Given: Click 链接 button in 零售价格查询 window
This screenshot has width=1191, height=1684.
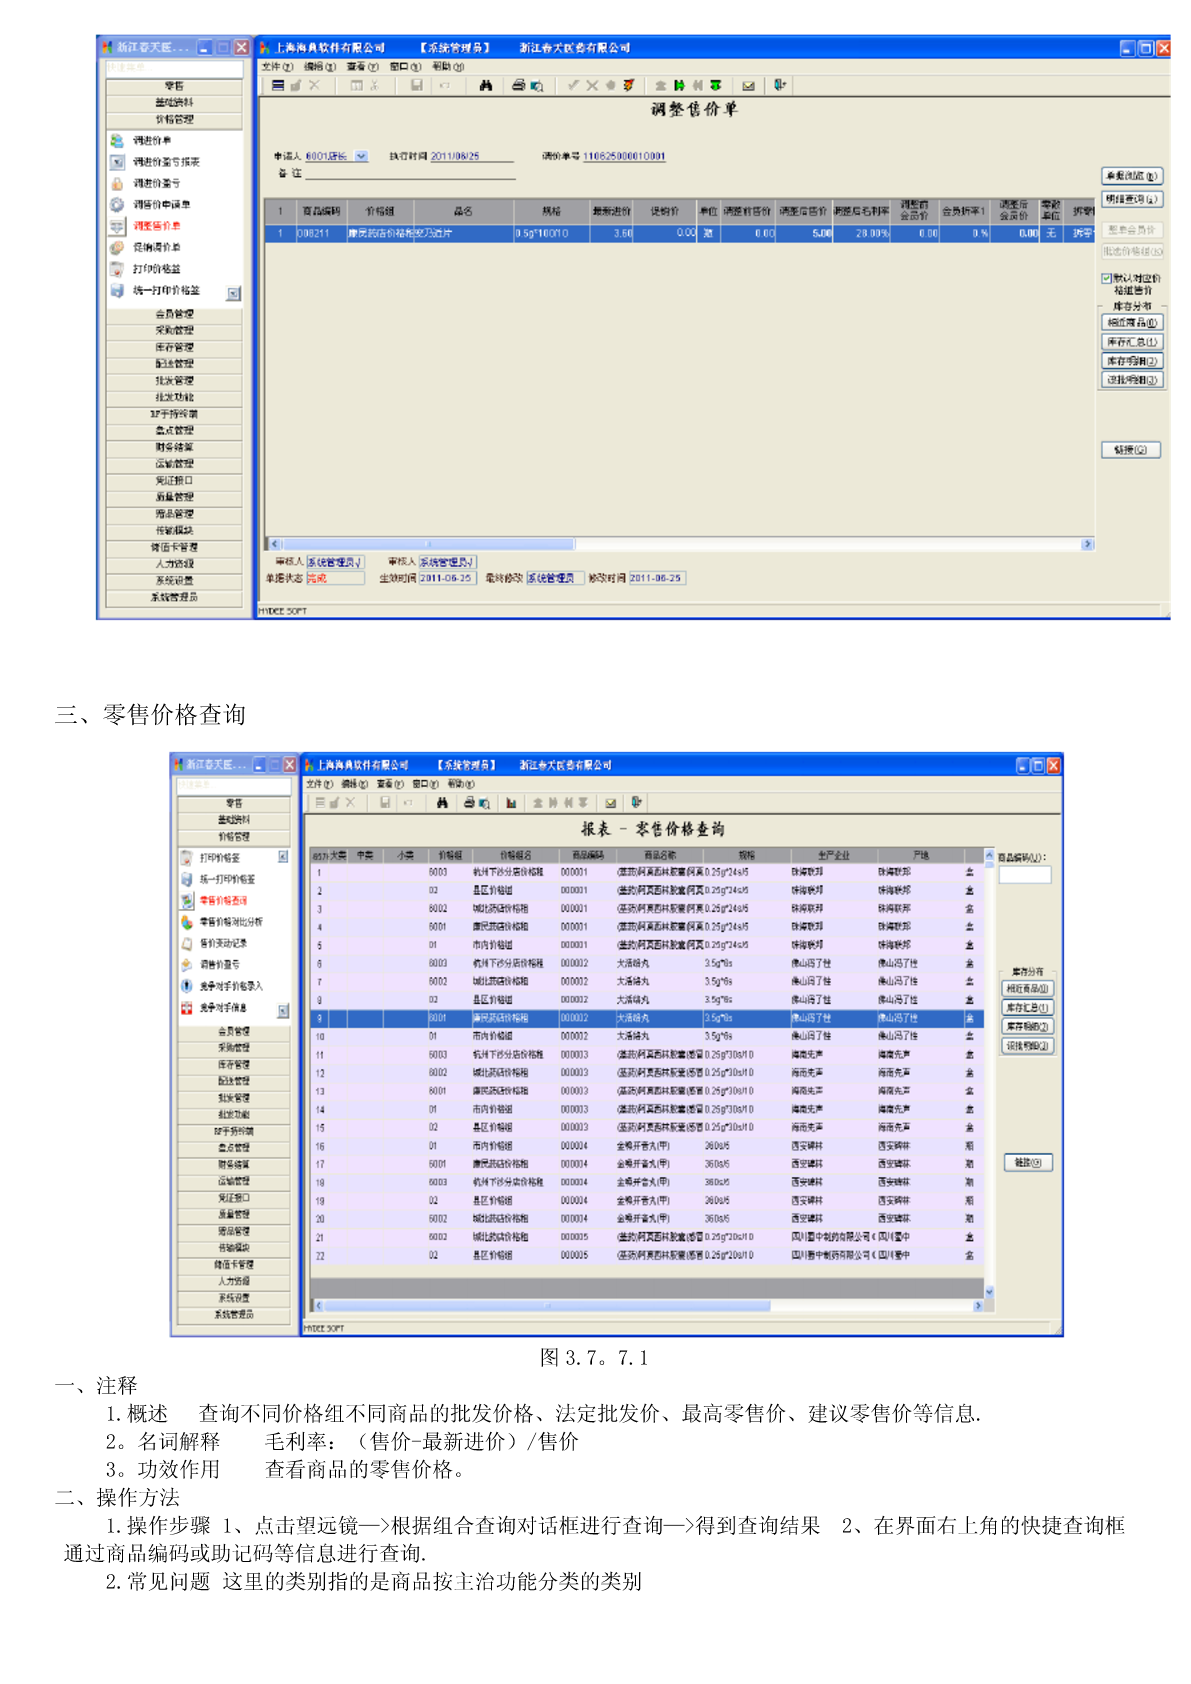Looking at the screenshot, I should click(1028, 1163).
